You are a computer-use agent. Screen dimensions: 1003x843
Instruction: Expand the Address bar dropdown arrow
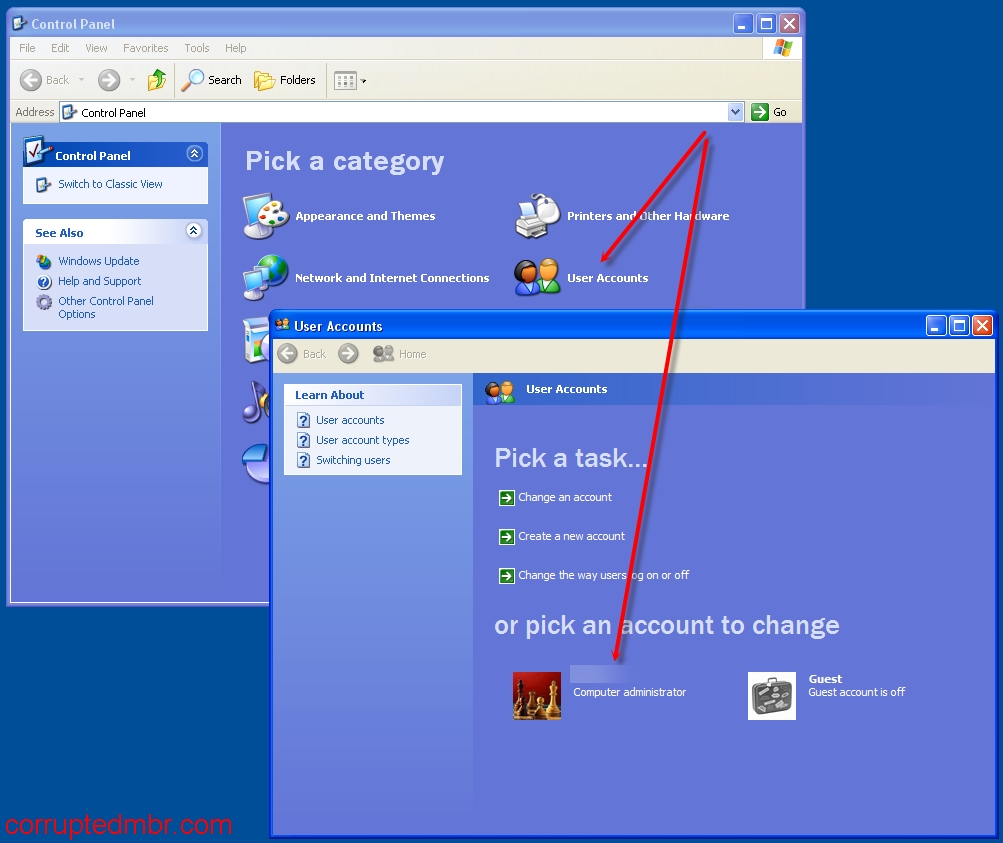click(x=736, y=112)
